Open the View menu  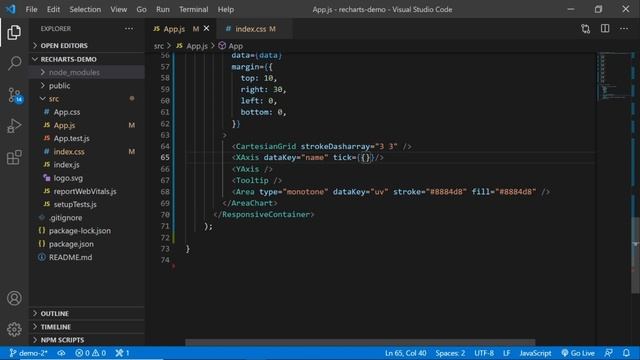coord(118,9)
